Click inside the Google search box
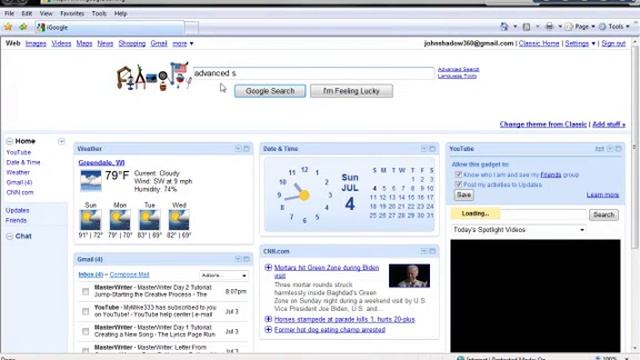The image size is (640, 360). coord(313,73)
